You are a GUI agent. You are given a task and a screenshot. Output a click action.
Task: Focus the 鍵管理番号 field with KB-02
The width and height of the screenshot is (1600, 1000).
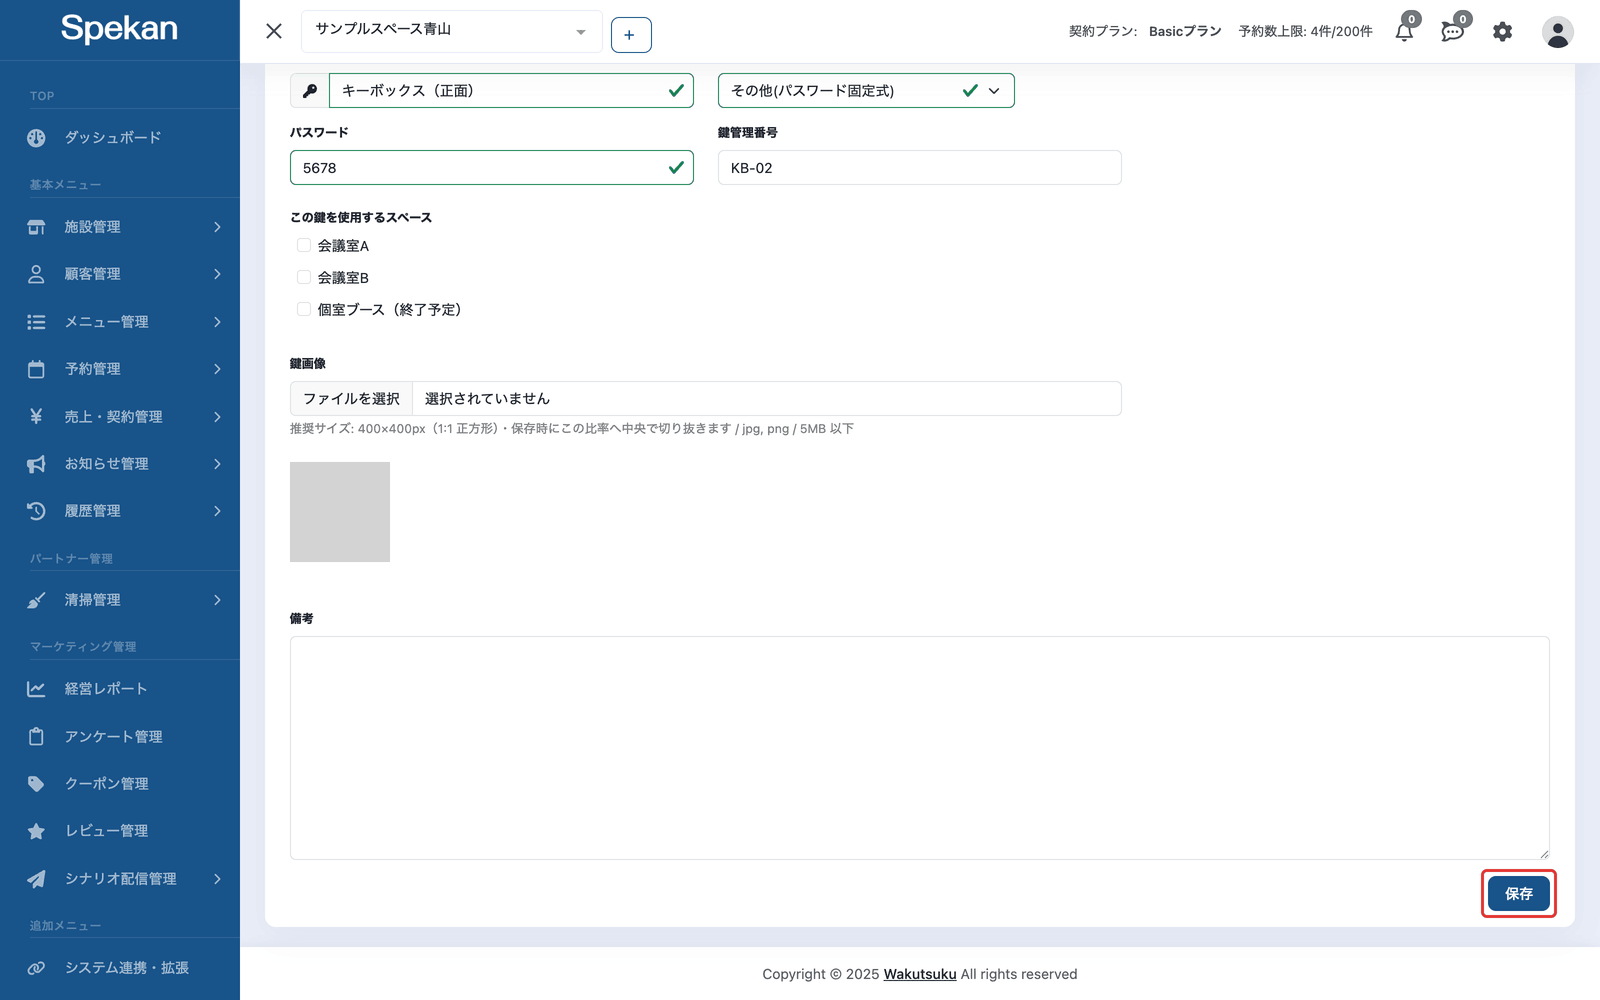point(919,168)
